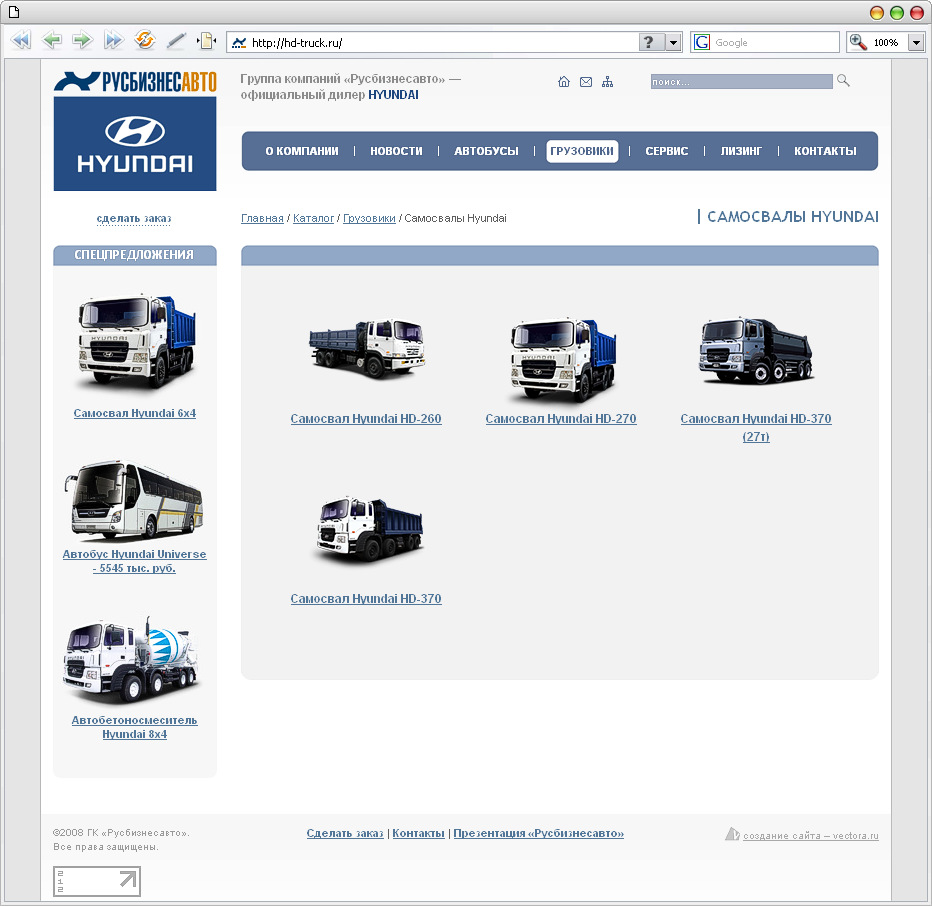This screenshot has height=906, width=932.
Task: Click the footer Сделать заказ link
Action: 345,833
